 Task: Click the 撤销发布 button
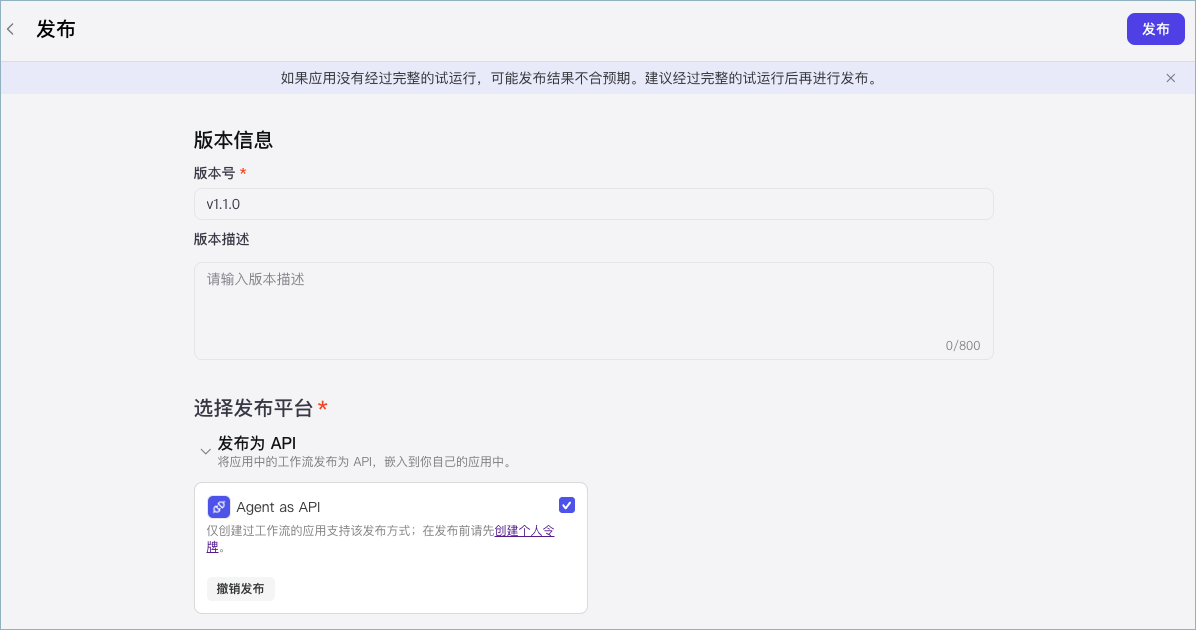(x=240, y=589)
